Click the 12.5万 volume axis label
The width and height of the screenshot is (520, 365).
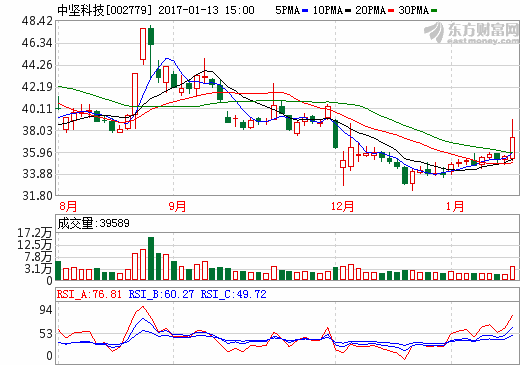35,245
